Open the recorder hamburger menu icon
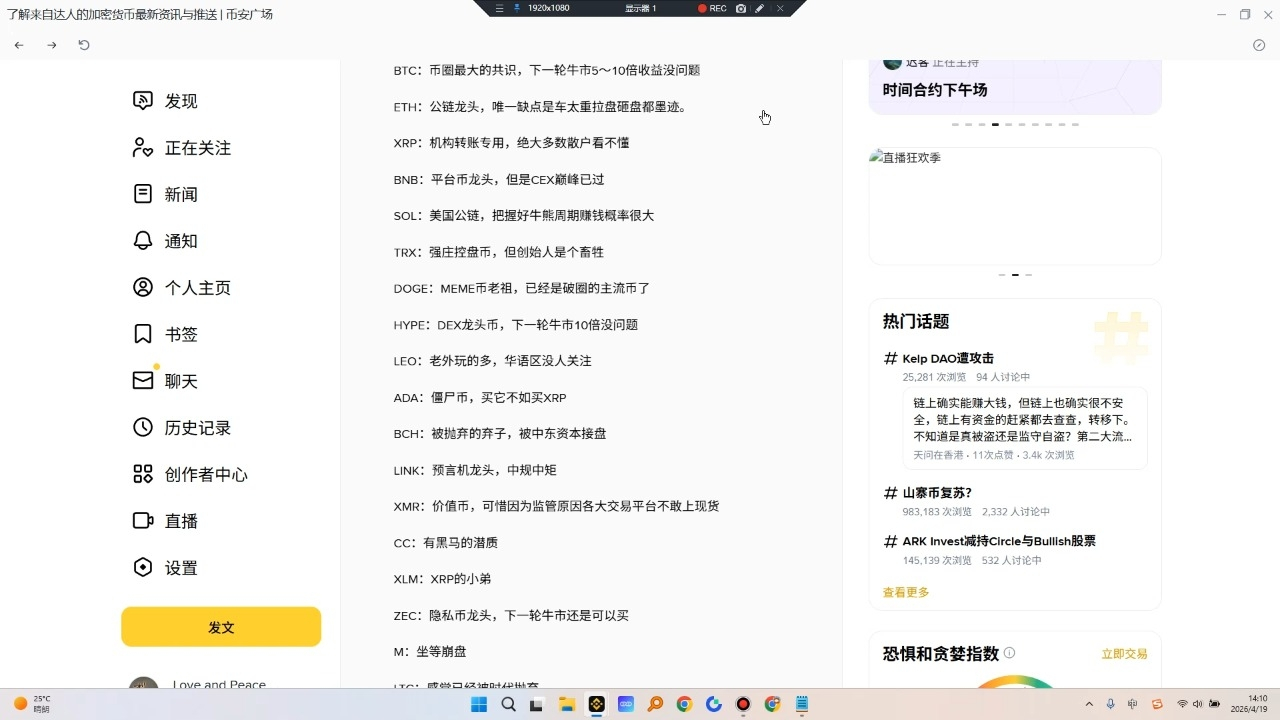 pyautogui.click(x=500, y=8)
